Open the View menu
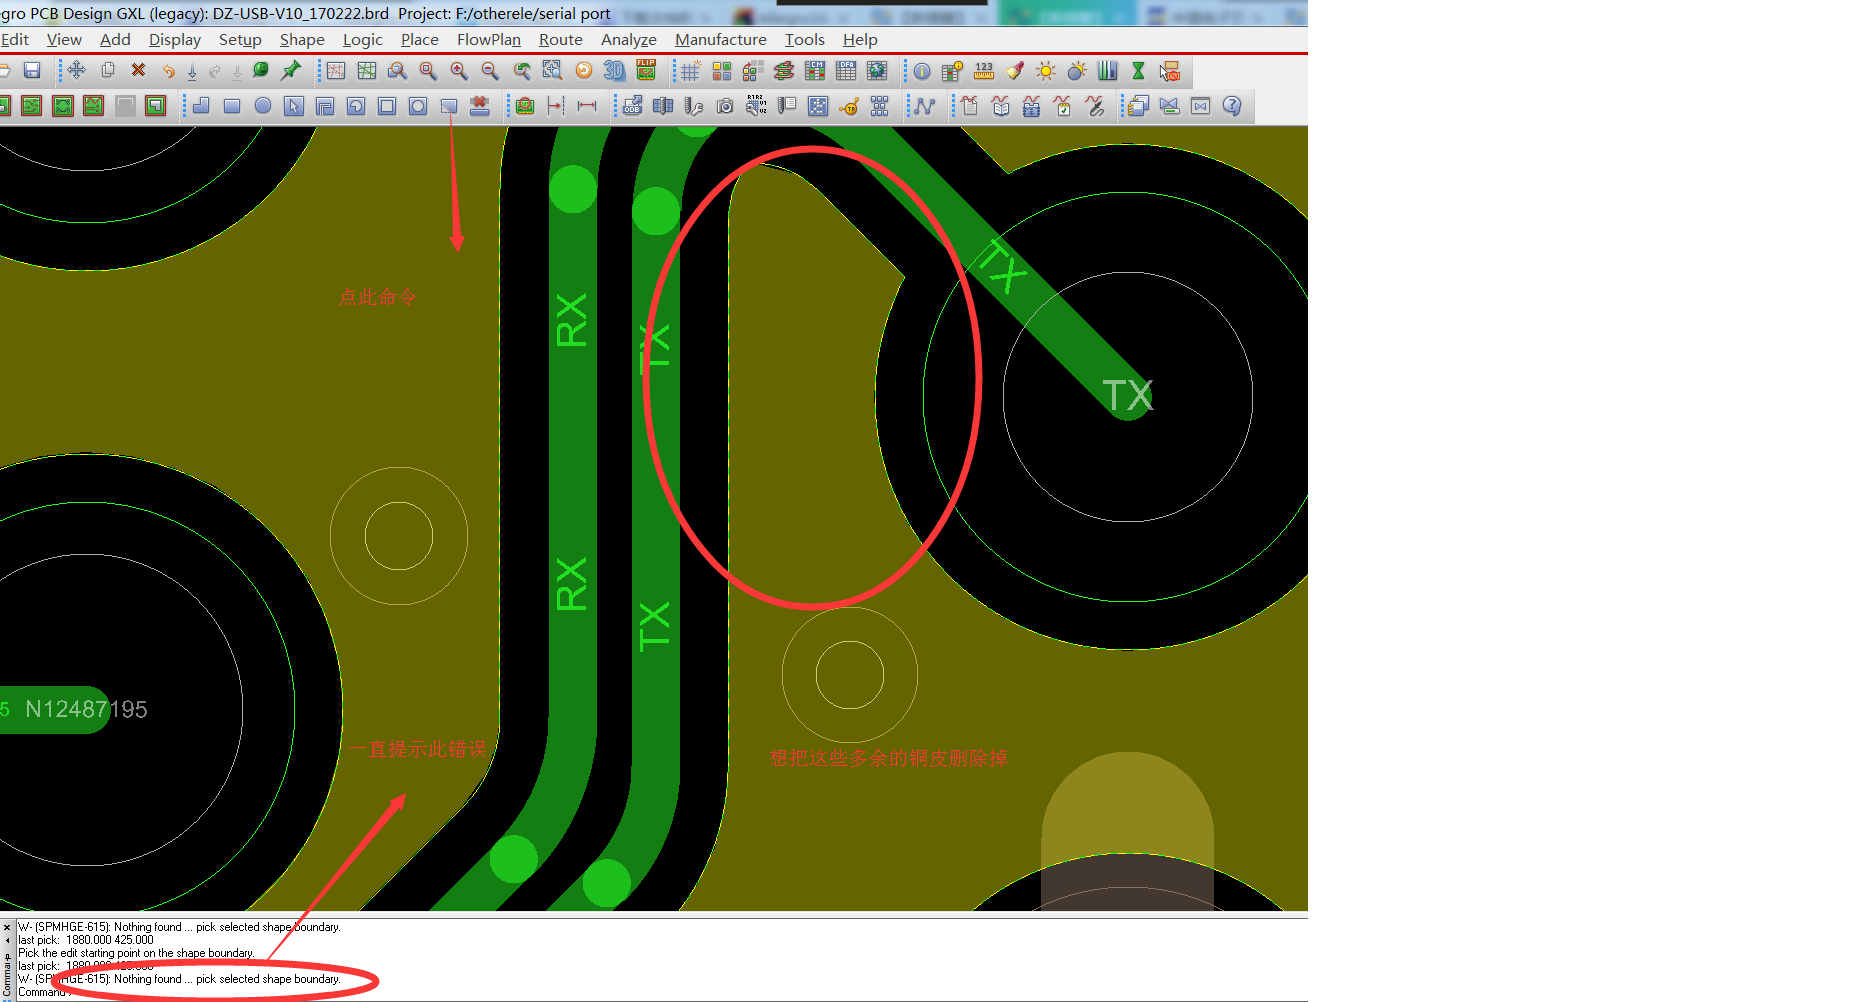 (x=64, y=40)
